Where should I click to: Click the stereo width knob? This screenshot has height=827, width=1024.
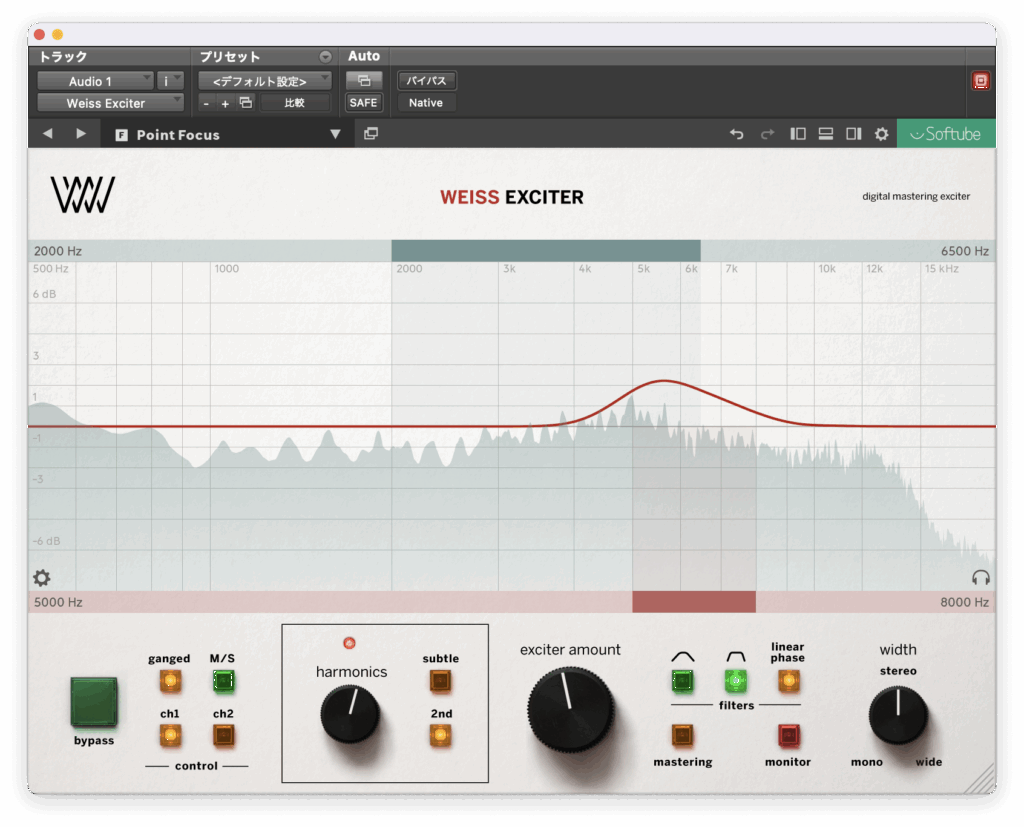[898, 715]
